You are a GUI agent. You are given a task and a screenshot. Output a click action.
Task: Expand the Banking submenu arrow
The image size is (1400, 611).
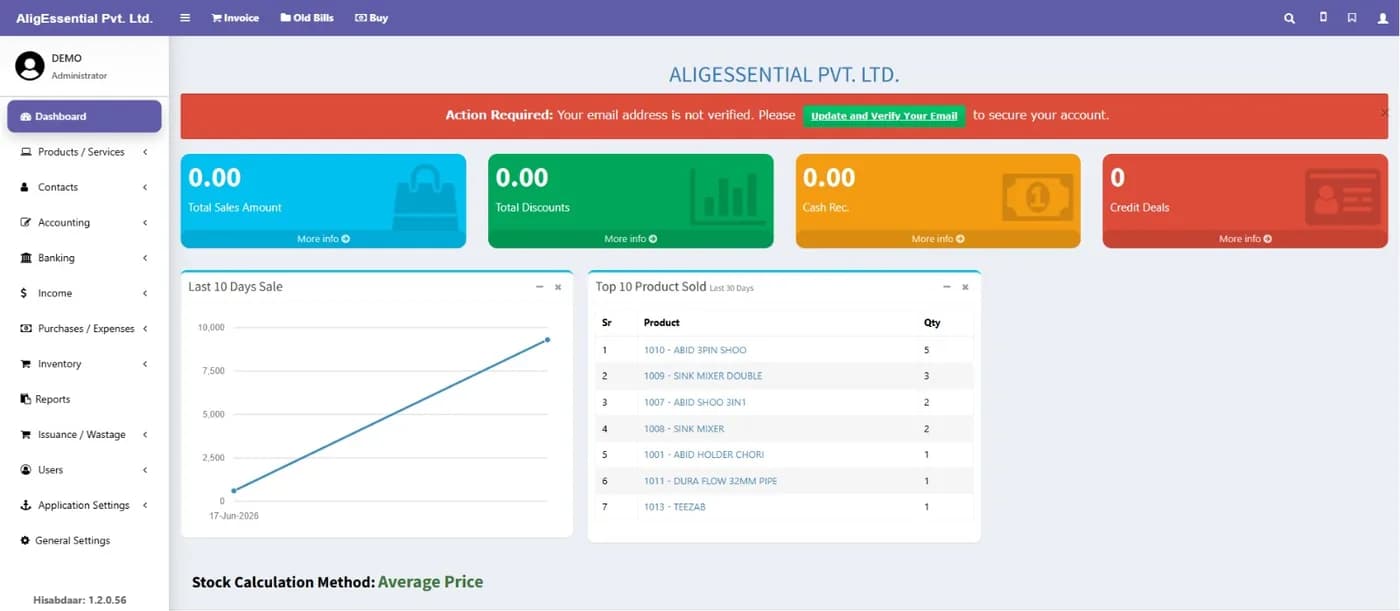145,258
